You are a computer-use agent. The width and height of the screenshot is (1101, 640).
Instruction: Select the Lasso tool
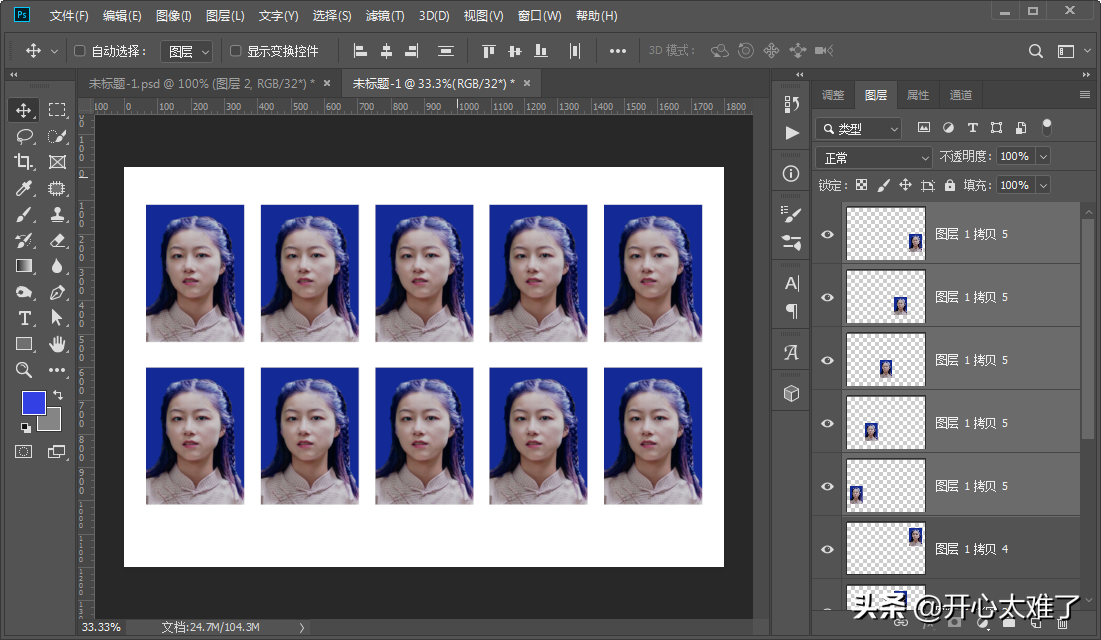pyautogui.click(x=24, y=136)
